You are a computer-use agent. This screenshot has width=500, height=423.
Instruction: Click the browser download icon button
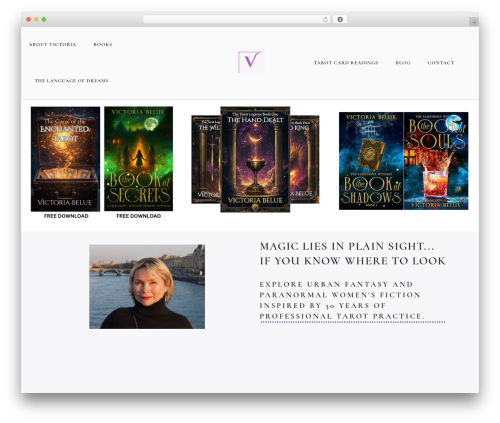coord(340,19)
